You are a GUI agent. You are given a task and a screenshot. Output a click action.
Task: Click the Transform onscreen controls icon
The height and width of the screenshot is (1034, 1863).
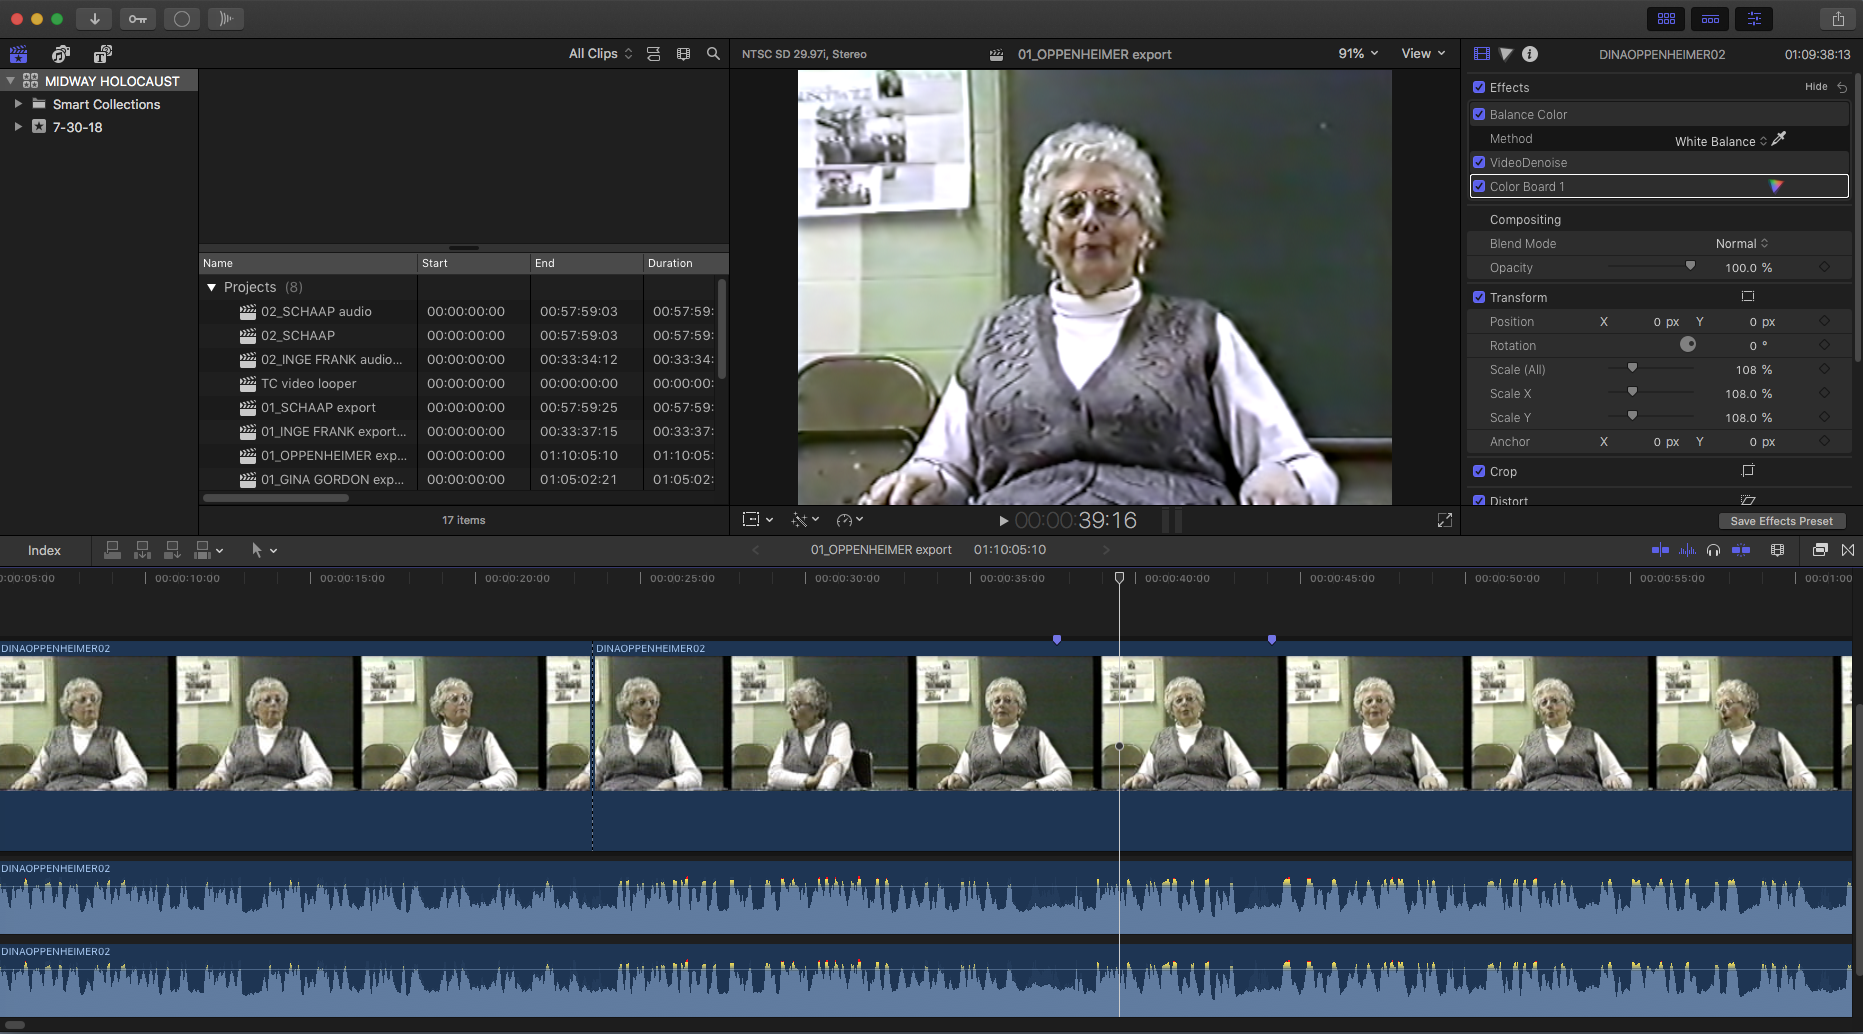point(1748,296)
